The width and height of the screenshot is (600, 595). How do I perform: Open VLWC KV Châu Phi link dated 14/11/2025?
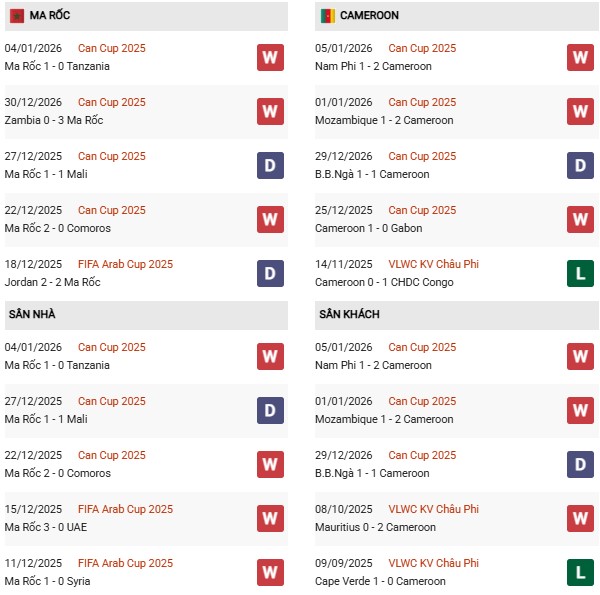pos(433,264)
